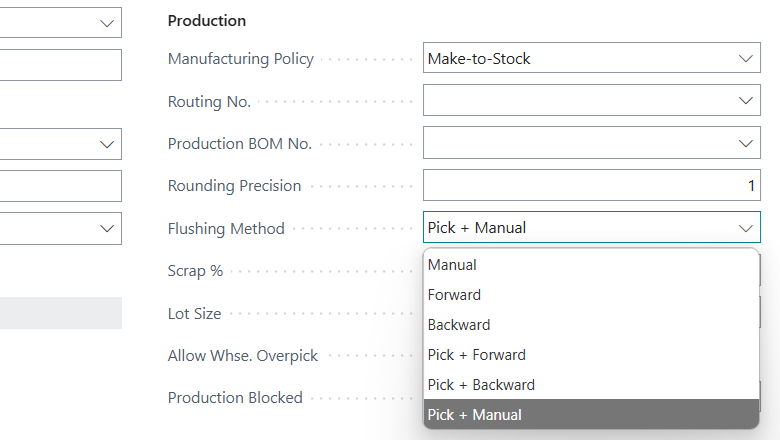Select Manual from the flushing method list

(452, 265)
